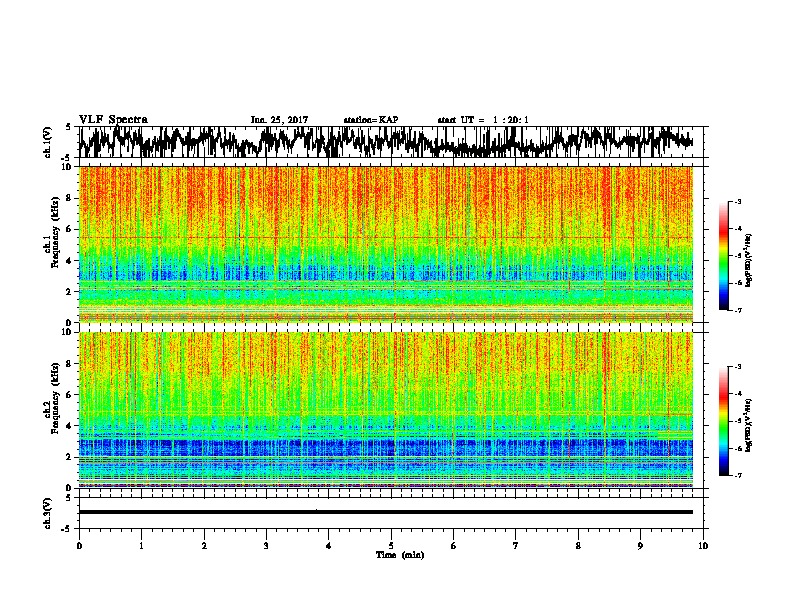792x612 pixels.
Task: Click the time axis tick label "3"
Action: tap(266, 546)
